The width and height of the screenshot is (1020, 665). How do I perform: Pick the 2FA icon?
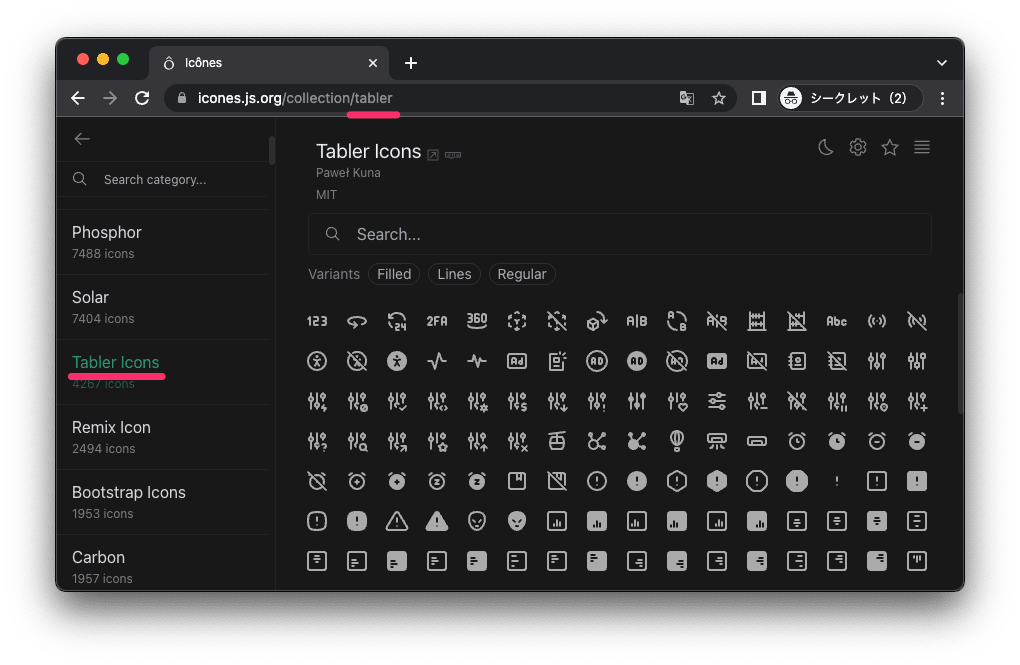[436, 321]
